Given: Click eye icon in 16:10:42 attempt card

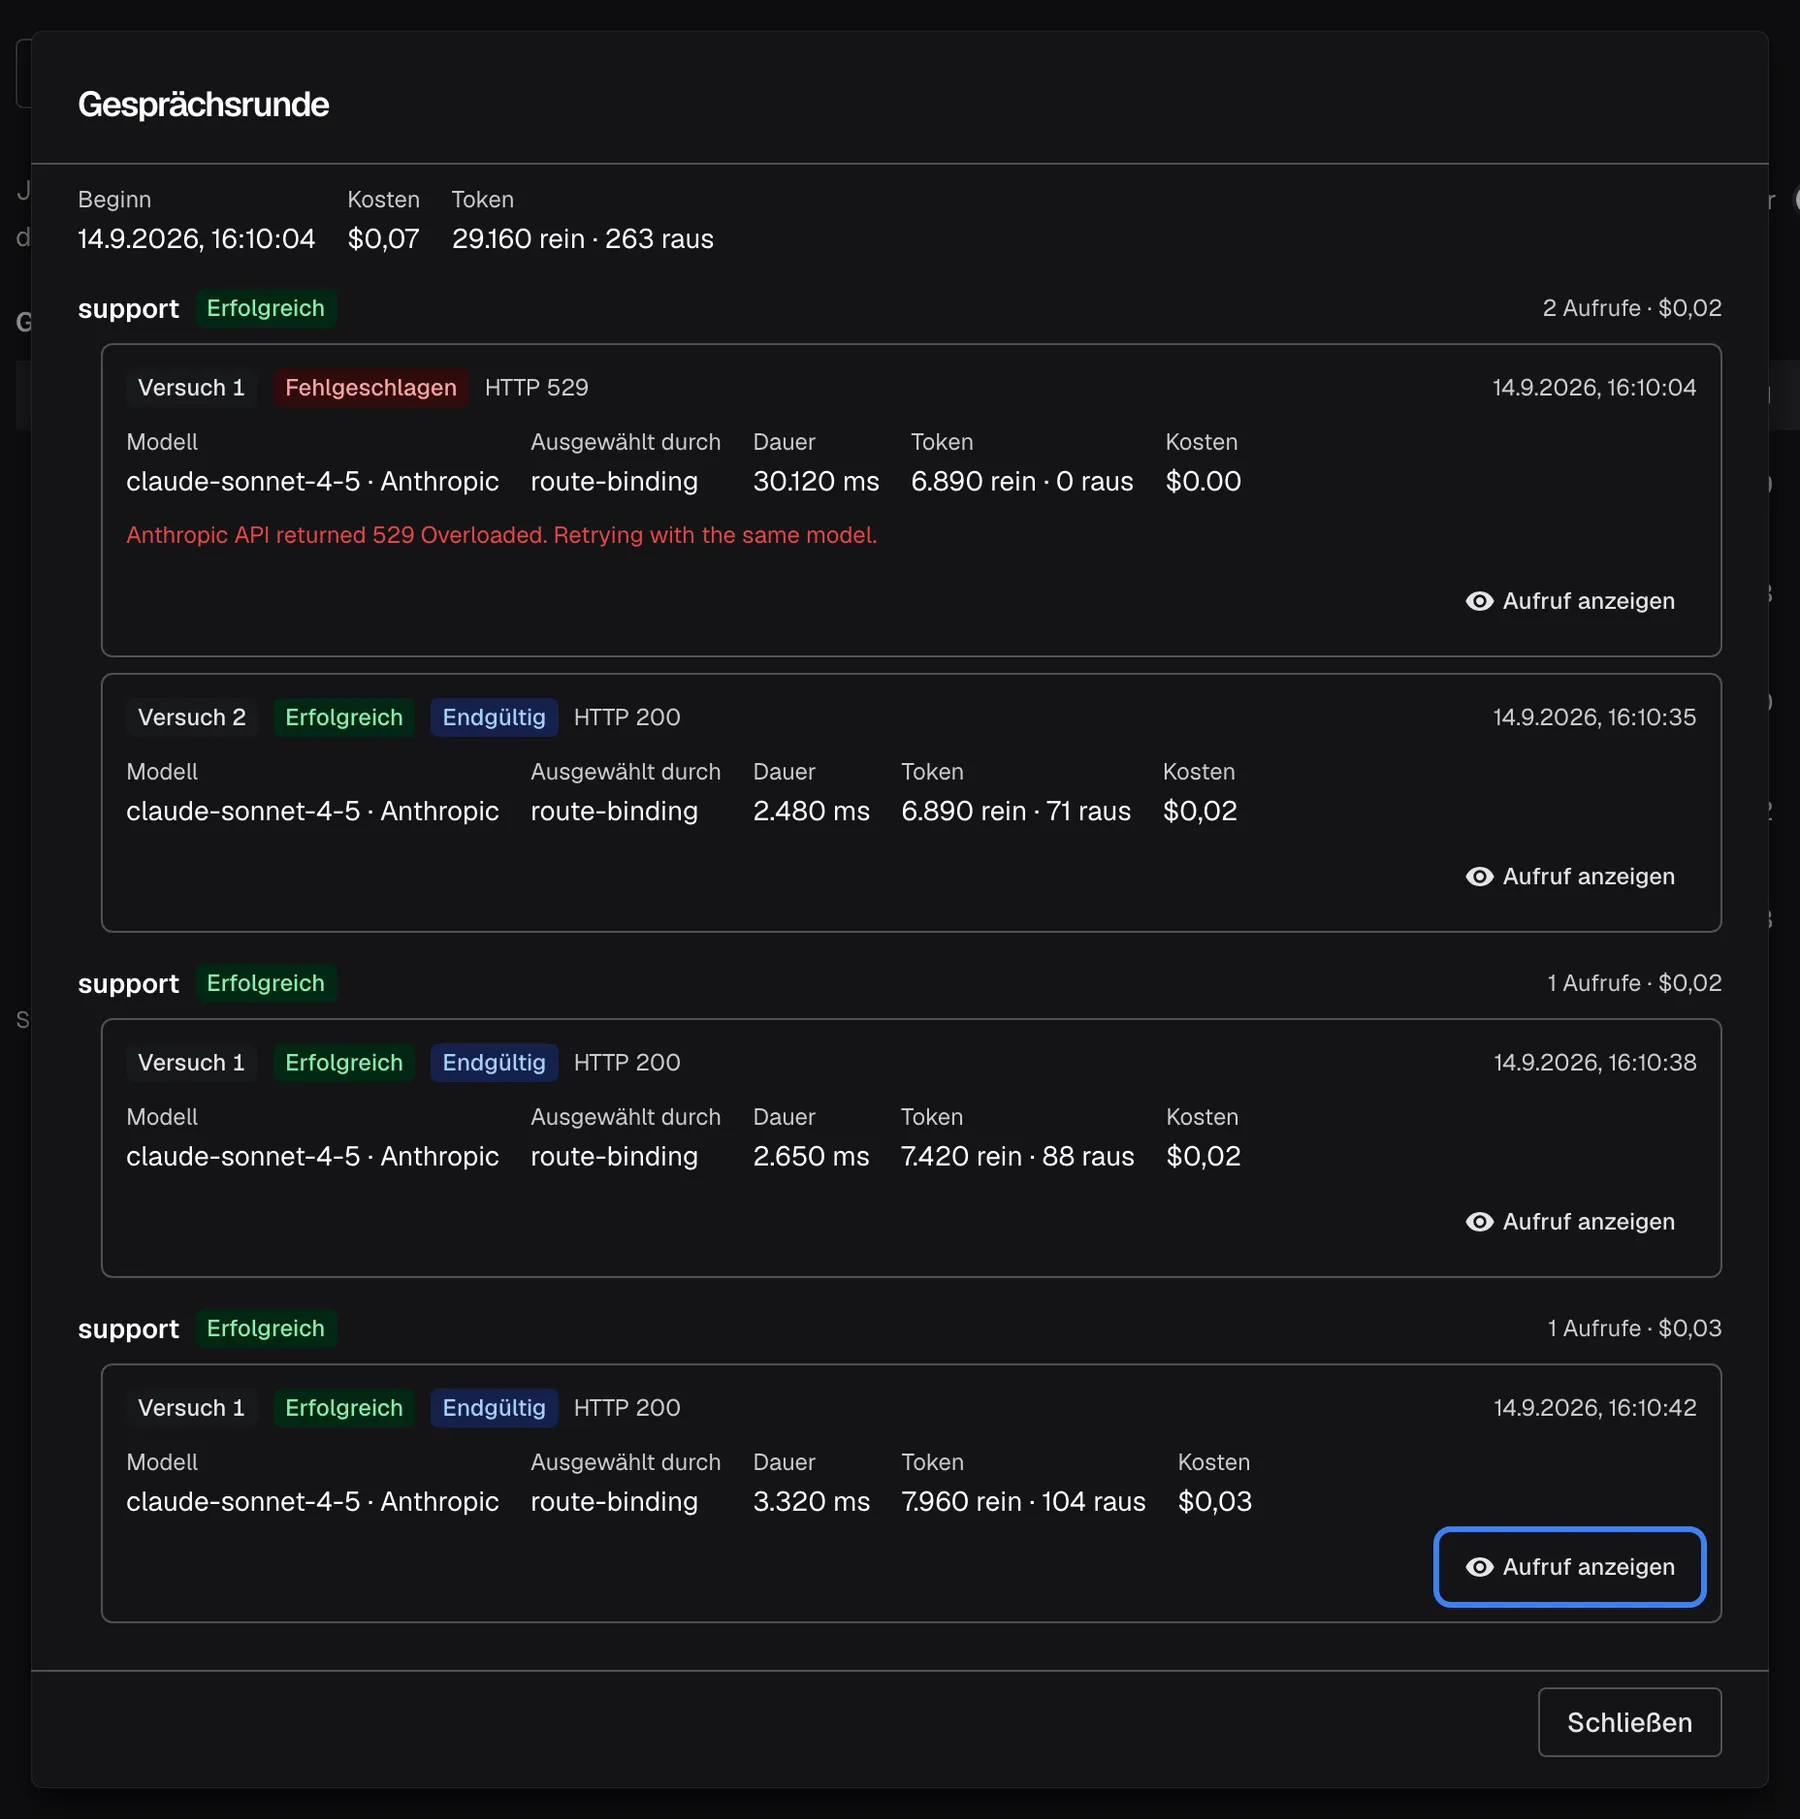Looking at the screenshot, I should coord(1479,1566).
